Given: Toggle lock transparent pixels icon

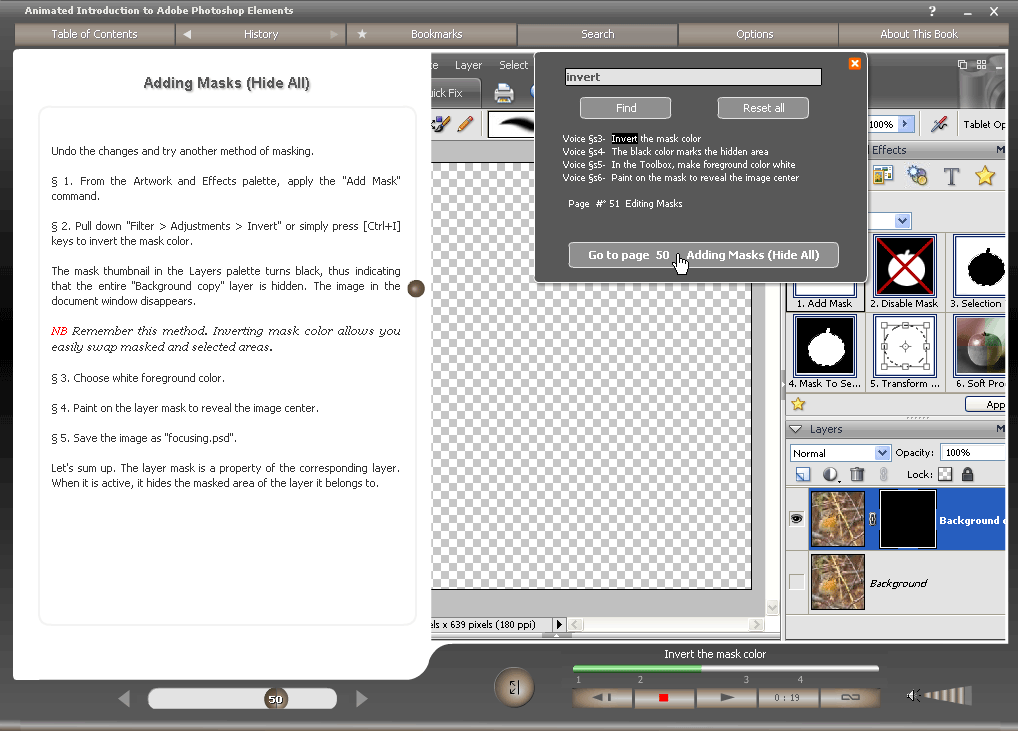Looking at the screenshot, I should pyautogui.click(x=945, y=475).
